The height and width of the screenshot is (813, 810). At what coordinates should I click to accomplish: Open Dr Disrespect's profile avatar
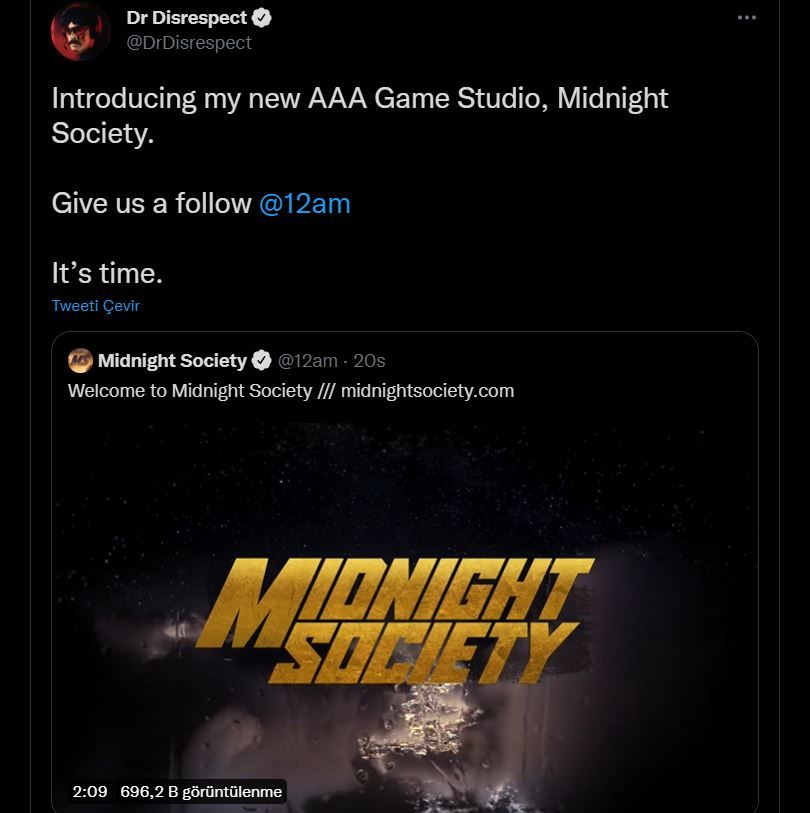80,32
